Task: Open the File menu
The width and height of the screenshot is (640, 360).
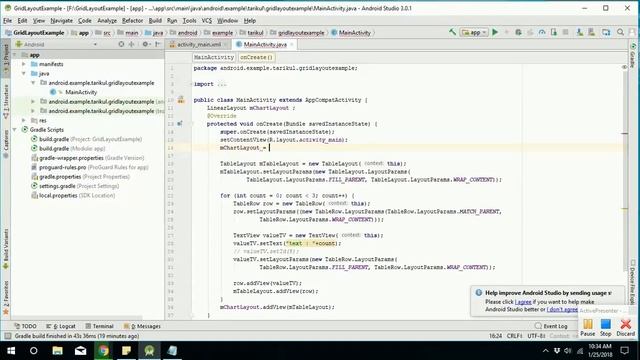Action: point(7,20)
